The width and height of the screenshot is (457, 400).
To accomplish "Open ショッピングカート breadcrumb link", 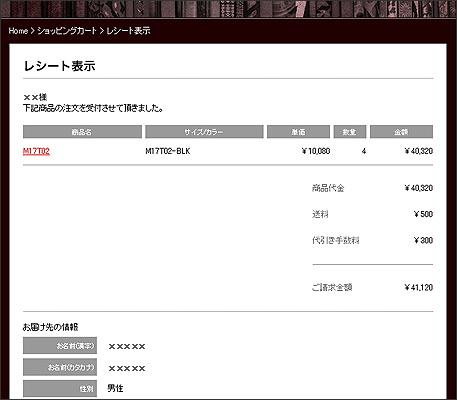I will pyautogui.click(x=67, y=31).
